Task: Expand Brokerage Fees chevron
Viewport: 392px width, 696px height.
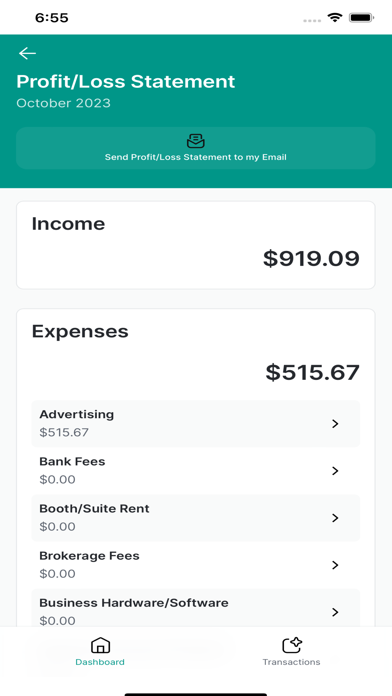Action: (335, 565)
